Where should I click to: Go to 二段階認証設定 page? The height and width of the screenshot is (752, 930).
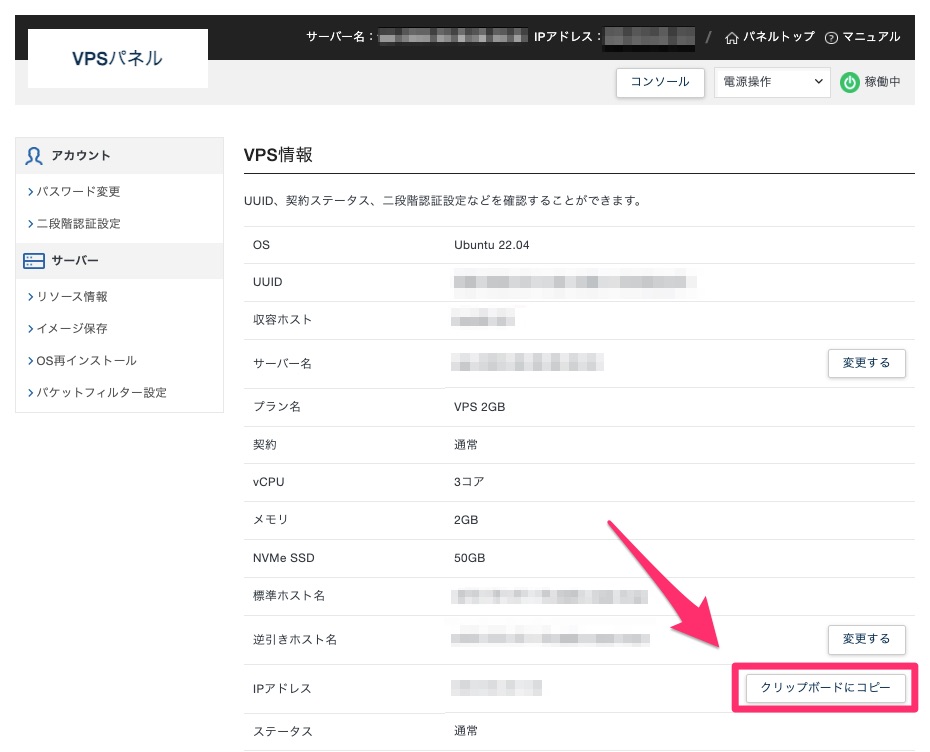coord(78,224)
